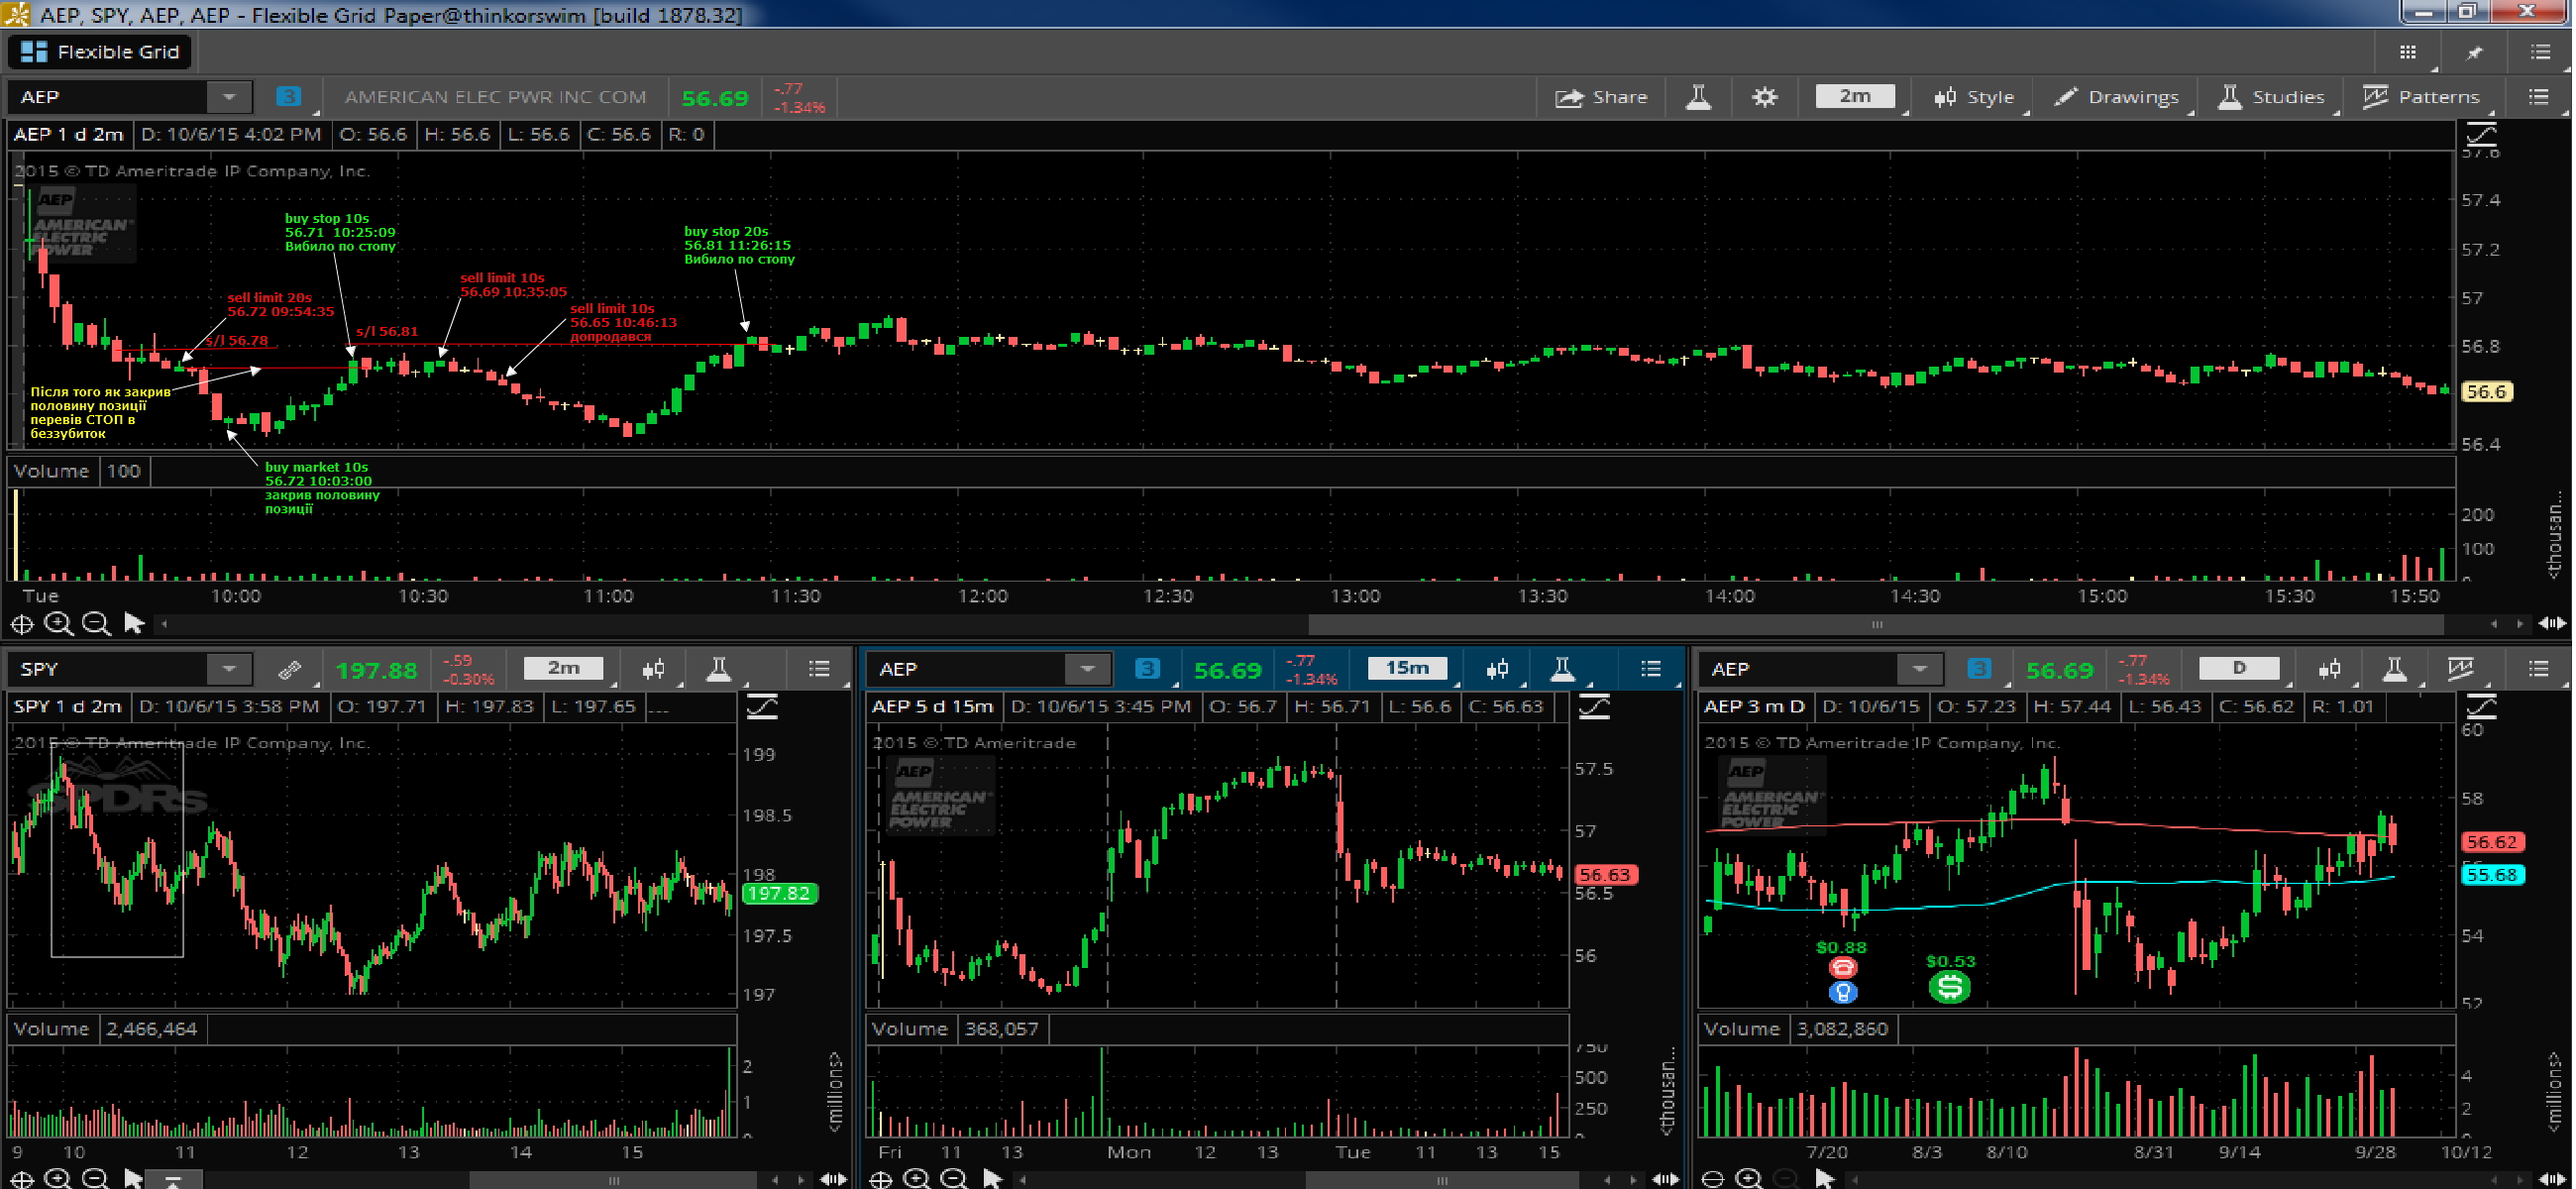2576x1189 pixels.
Task: Open the top-right window list menu icon
Action: pos(2540,52)
